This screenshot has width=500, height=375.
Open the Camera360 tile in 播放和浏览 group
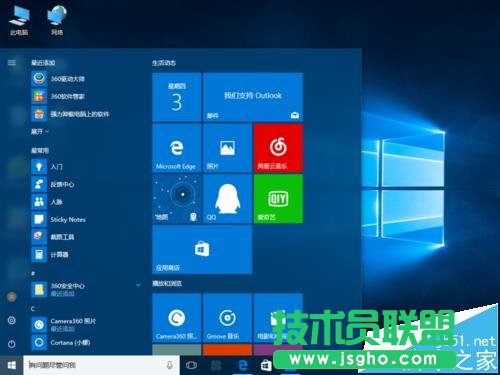[177, 318]
